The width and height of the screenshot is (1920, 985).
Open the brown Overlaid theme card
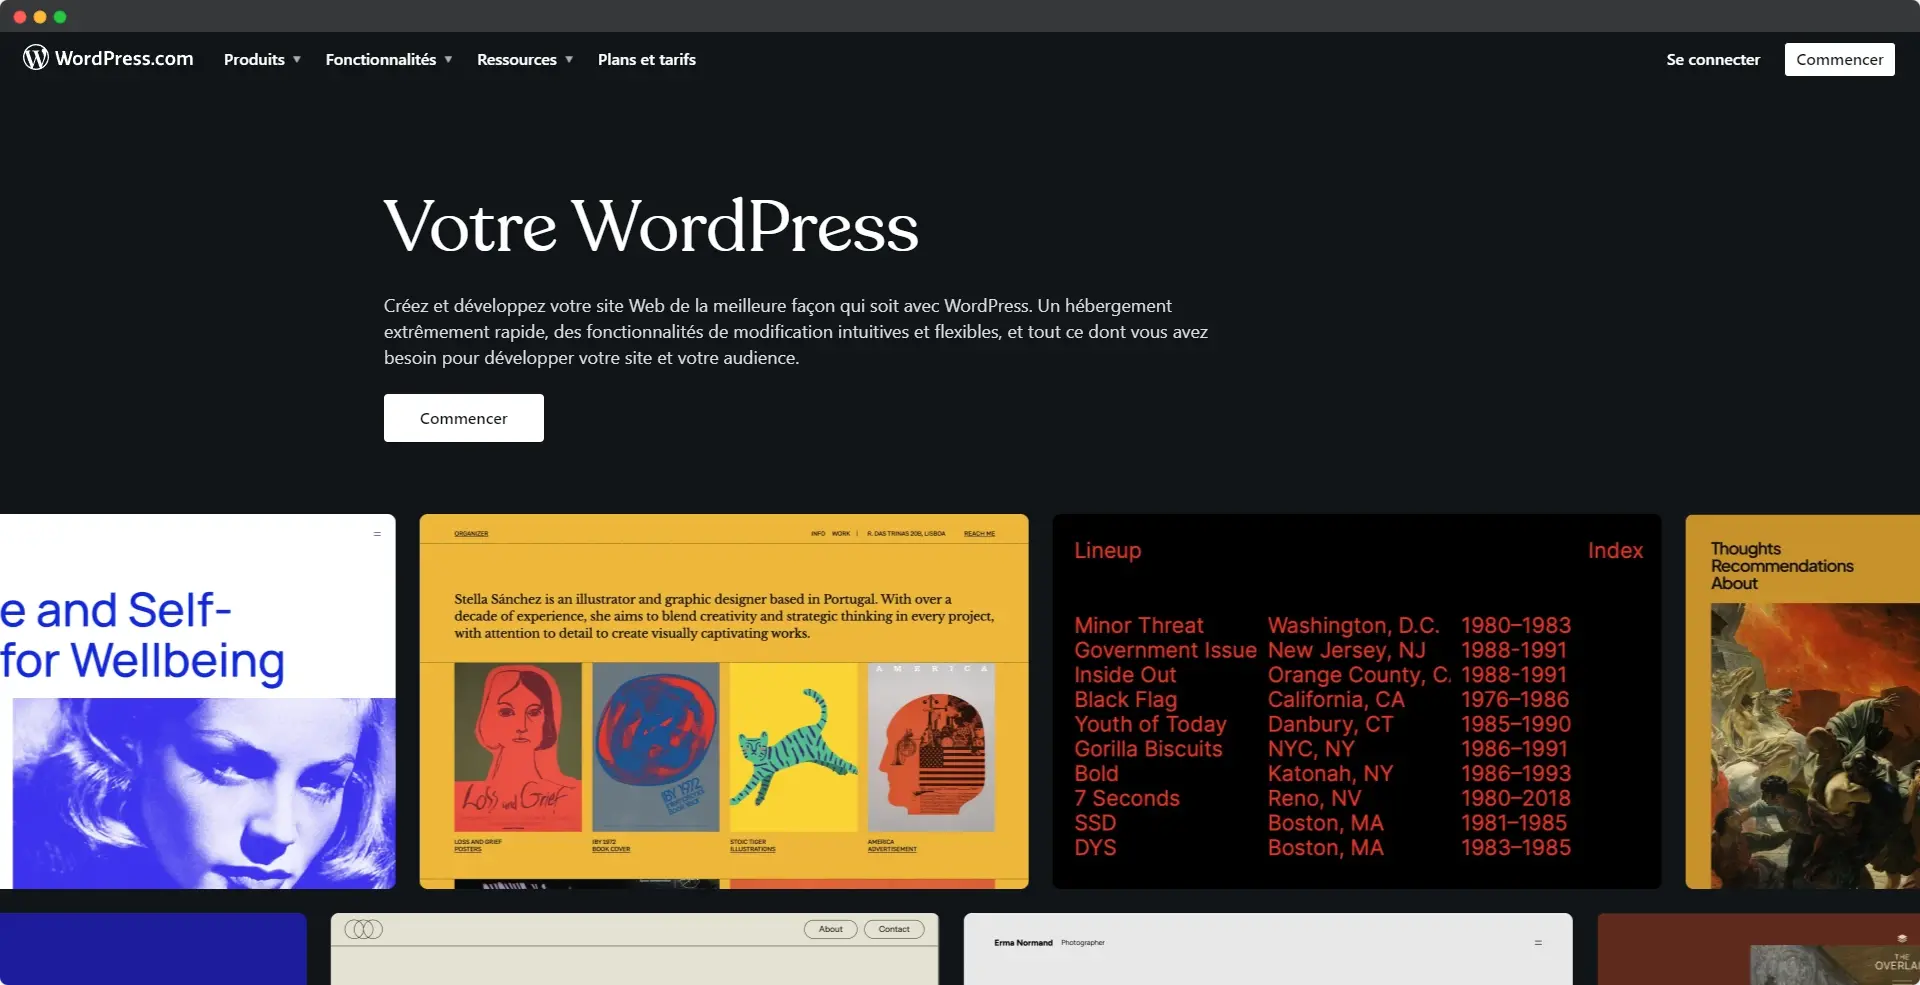(x=1758, y=949)
